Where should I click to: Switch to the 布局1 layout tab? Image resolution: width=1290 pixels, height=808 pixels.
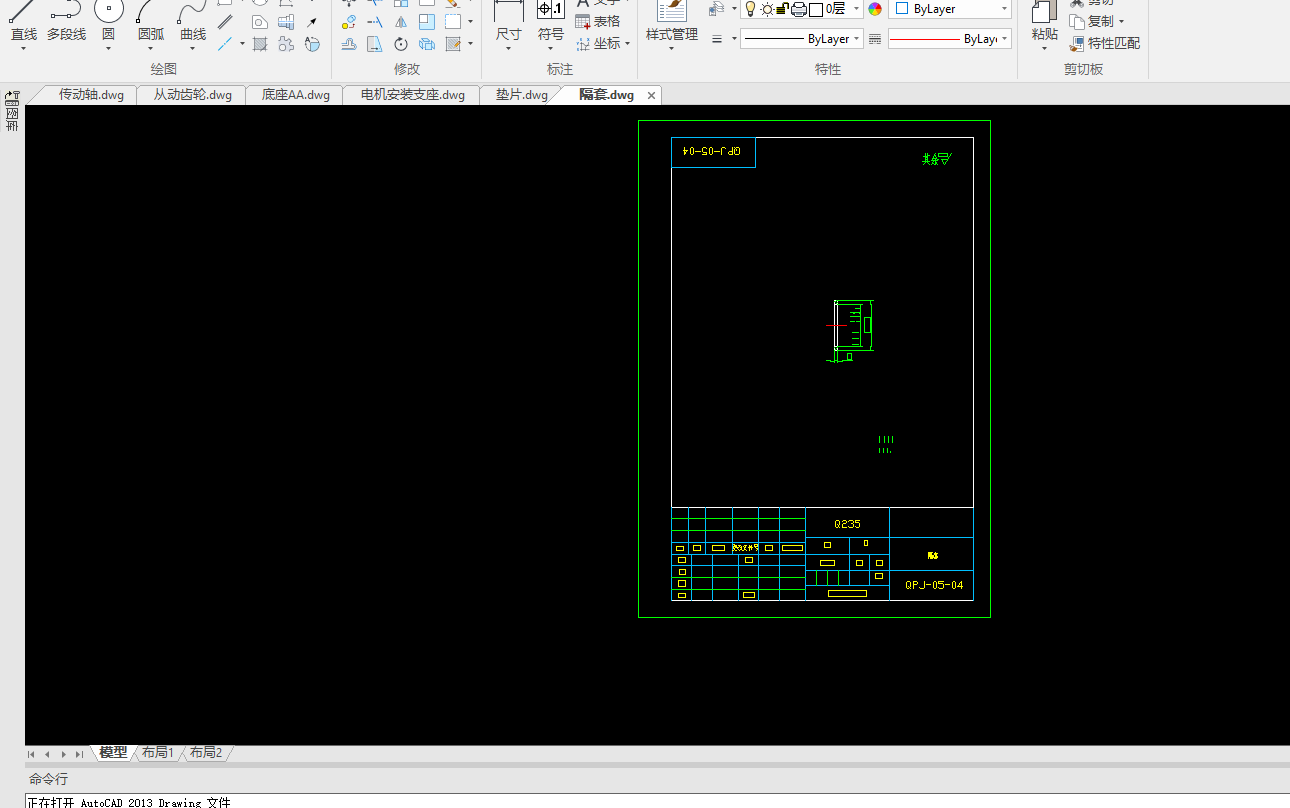(x=158, y=753)
